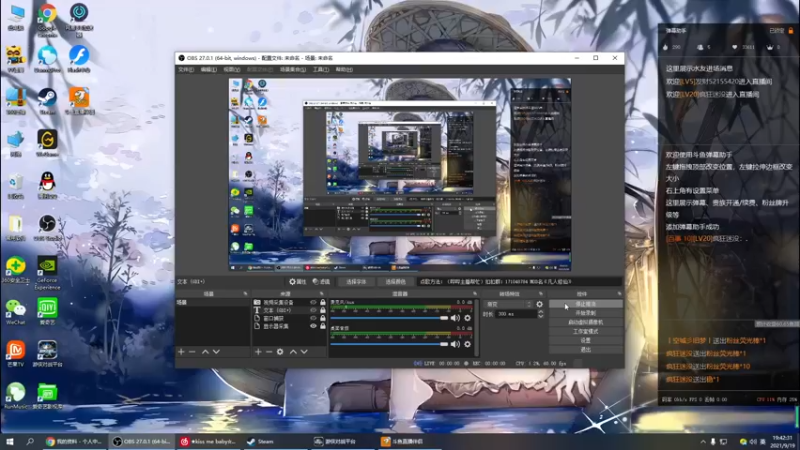Open Windows Start menu
Image resolution: width=800 pixels, height=450 pixels.
click(9, 441)
